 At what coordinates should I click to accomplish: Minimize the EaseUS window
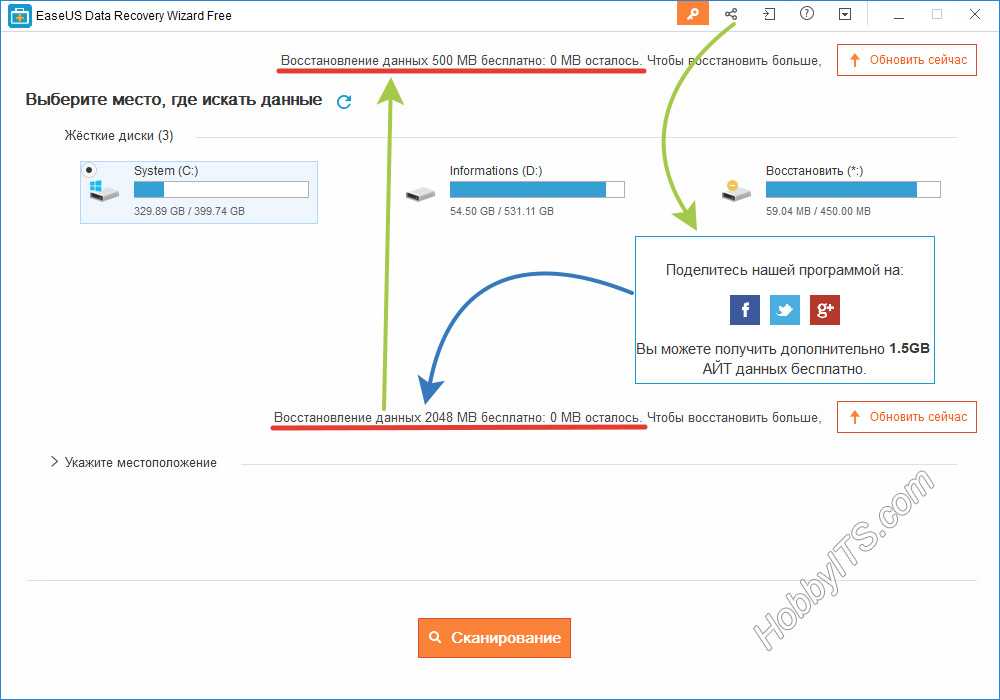click(x=900, y=14)
